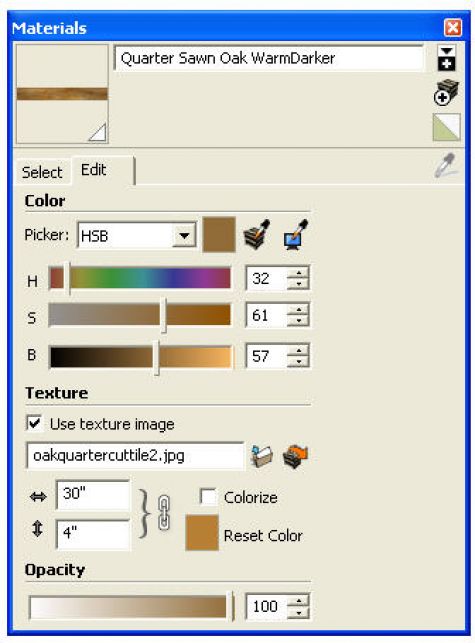The image size is (475, 643).
Task: Open the Edit tab
Action: pyautogui.click(x=94, y=170)
